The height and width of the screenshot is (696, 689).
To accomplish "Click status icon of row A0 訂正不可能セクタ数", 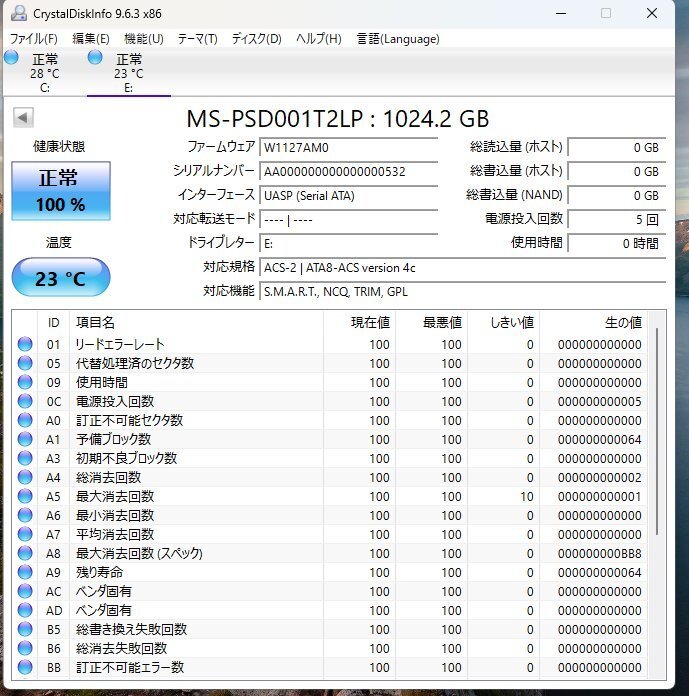I will 25,420.
